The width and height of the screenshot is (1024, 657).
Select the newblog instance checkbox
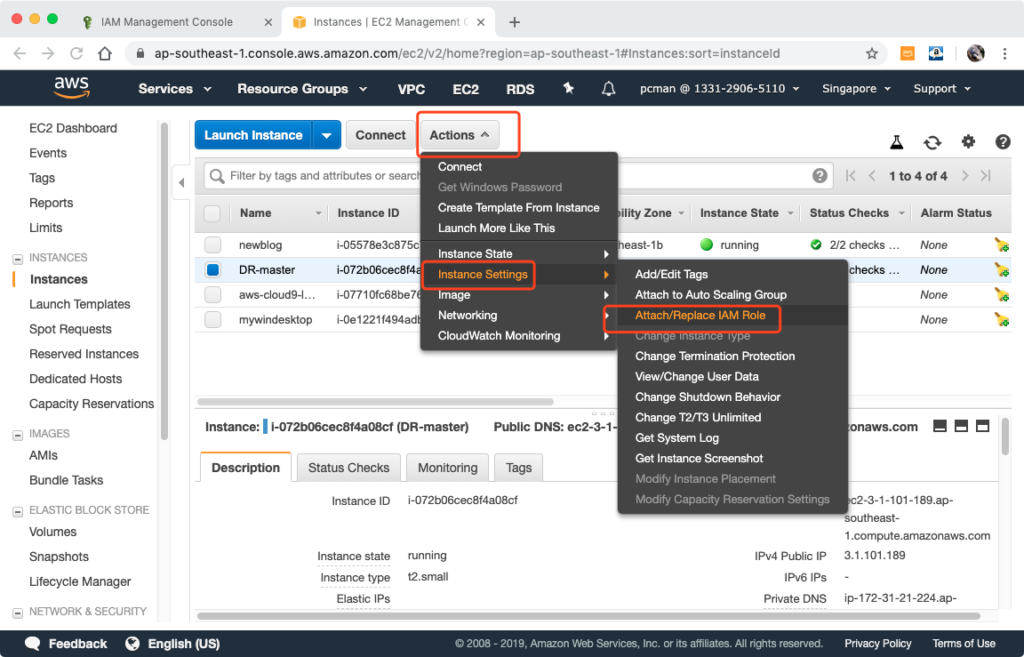[212, 245]
